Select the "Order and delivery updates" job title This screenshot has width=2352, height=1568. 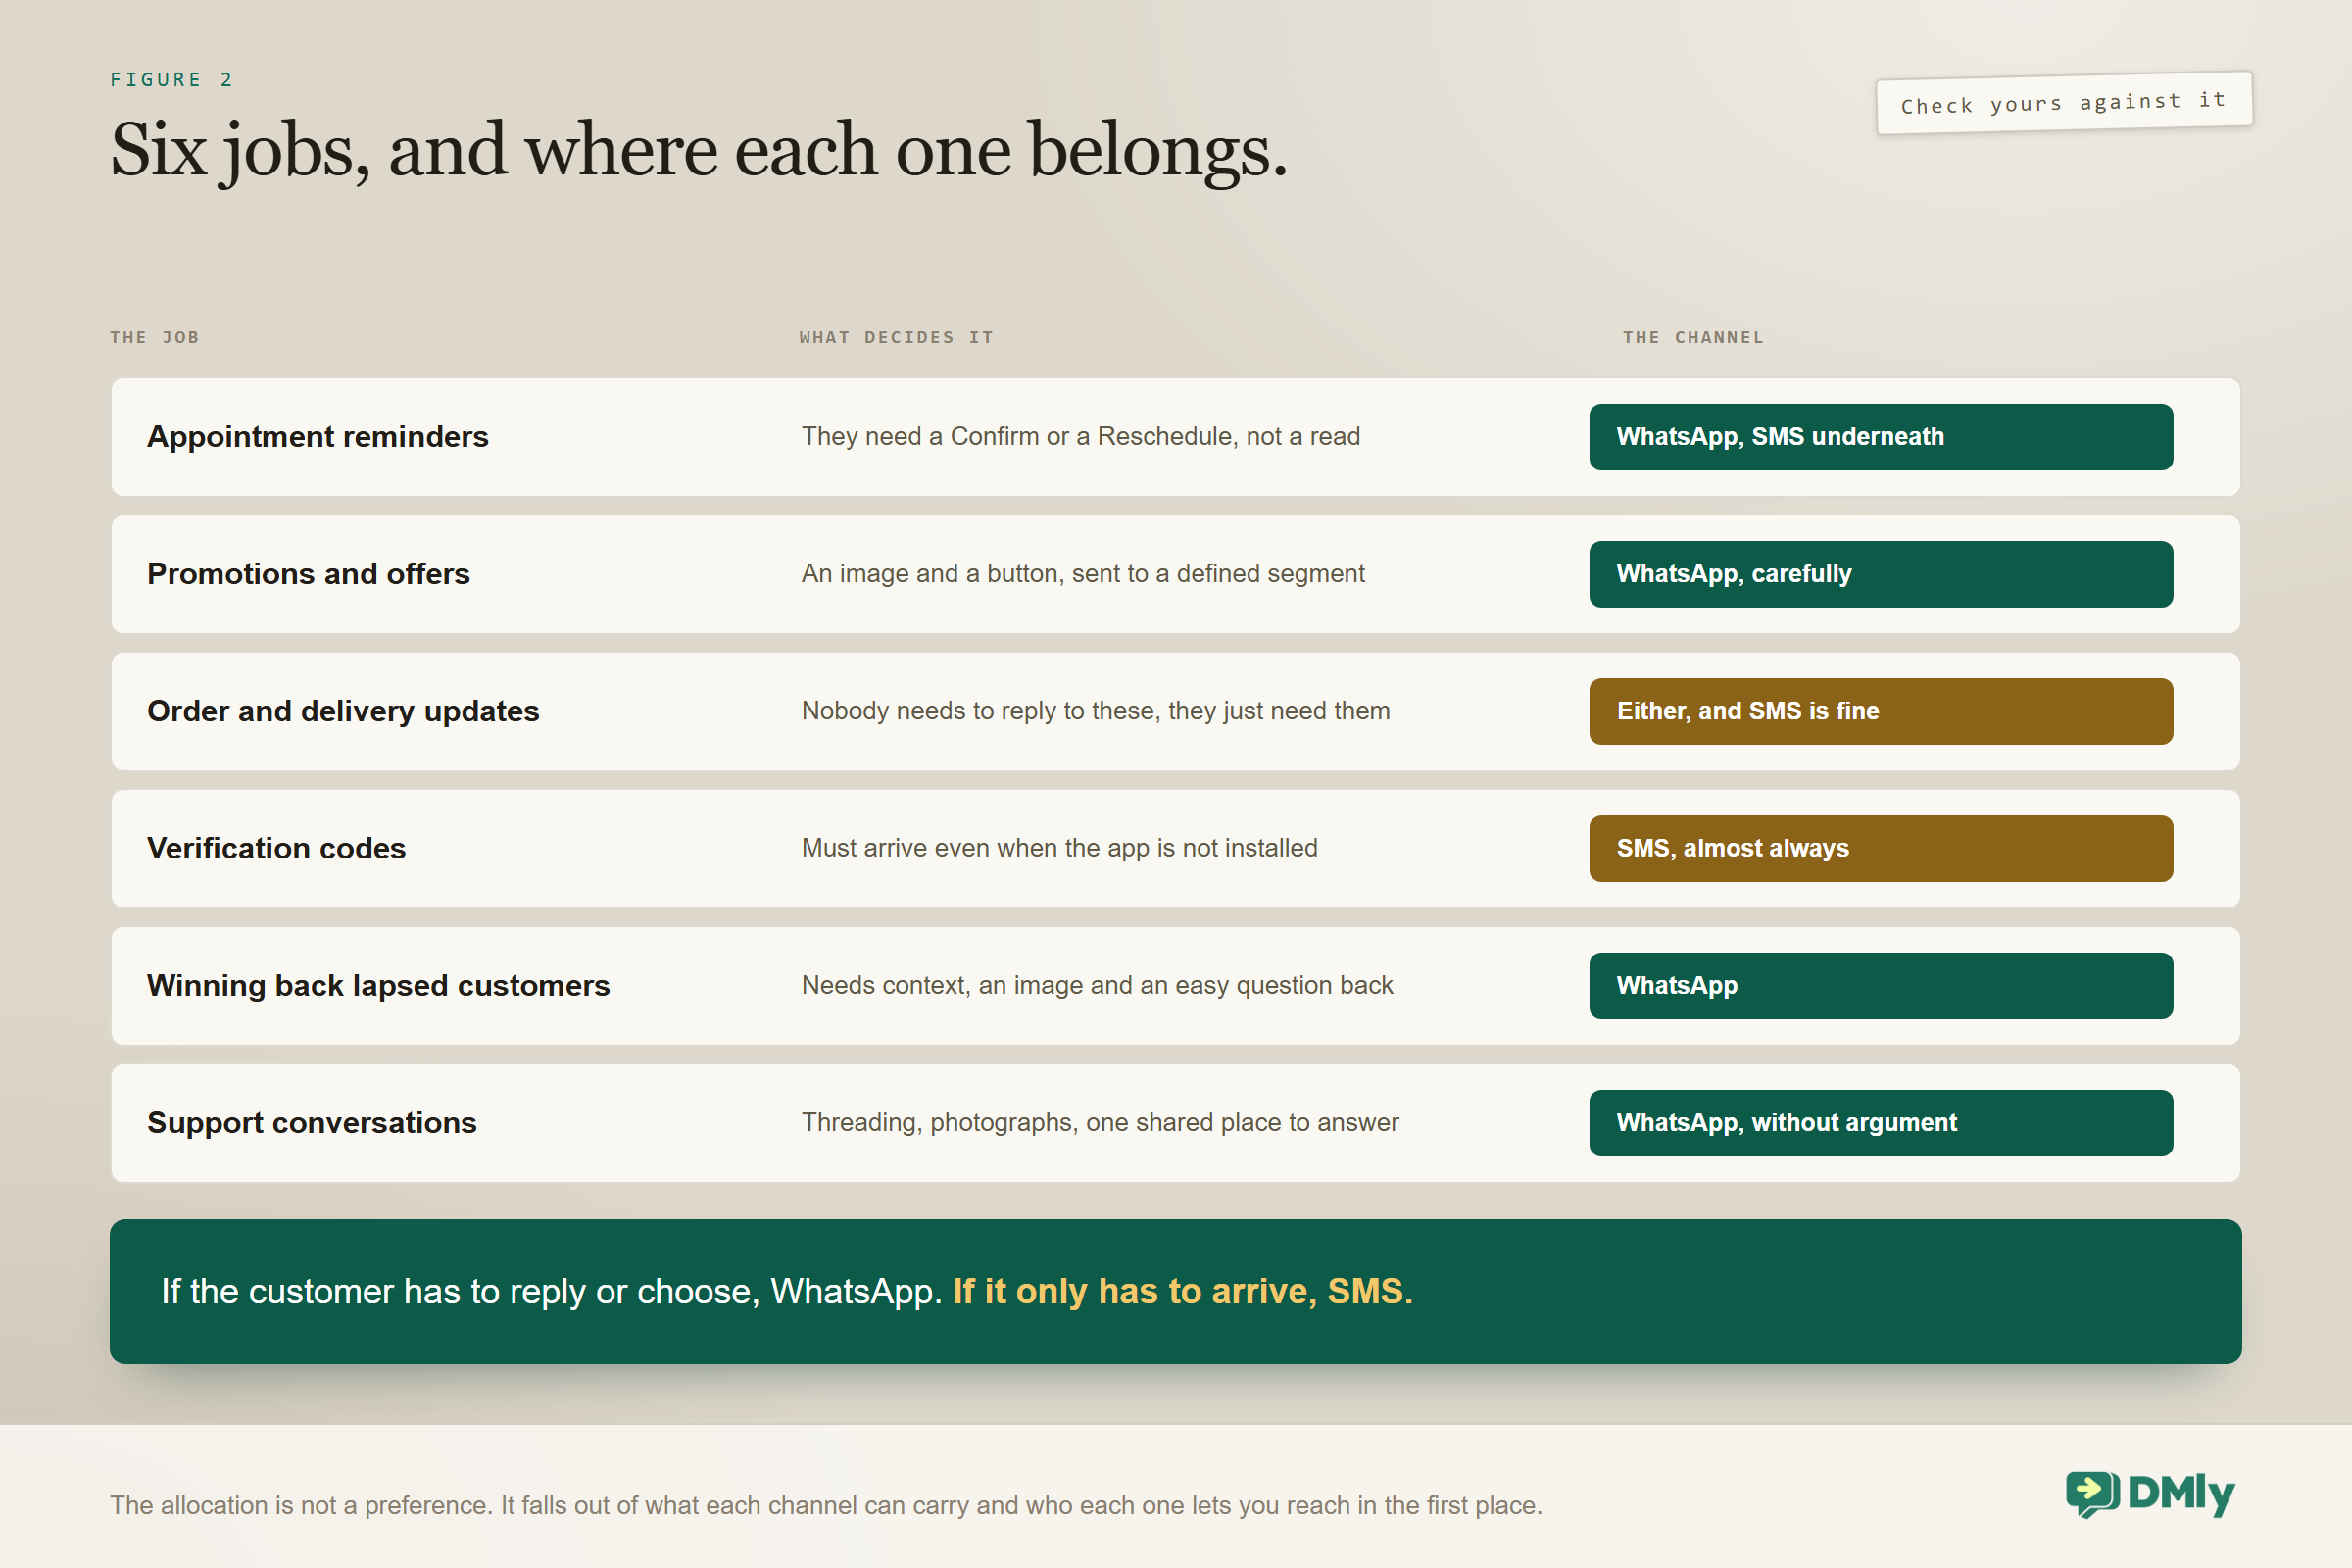point(343,711)
